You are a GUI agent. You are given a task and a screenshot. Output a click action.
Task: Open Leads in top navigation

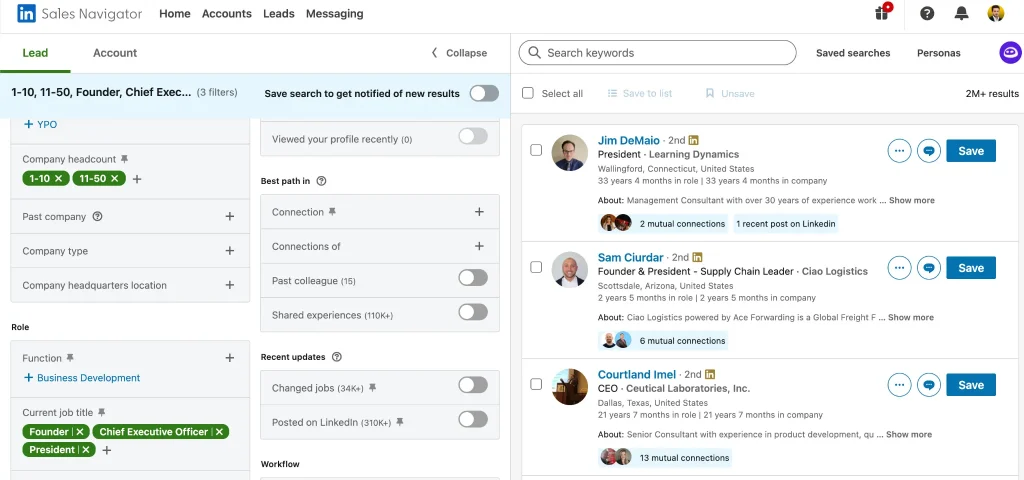(x=279, y=14)
